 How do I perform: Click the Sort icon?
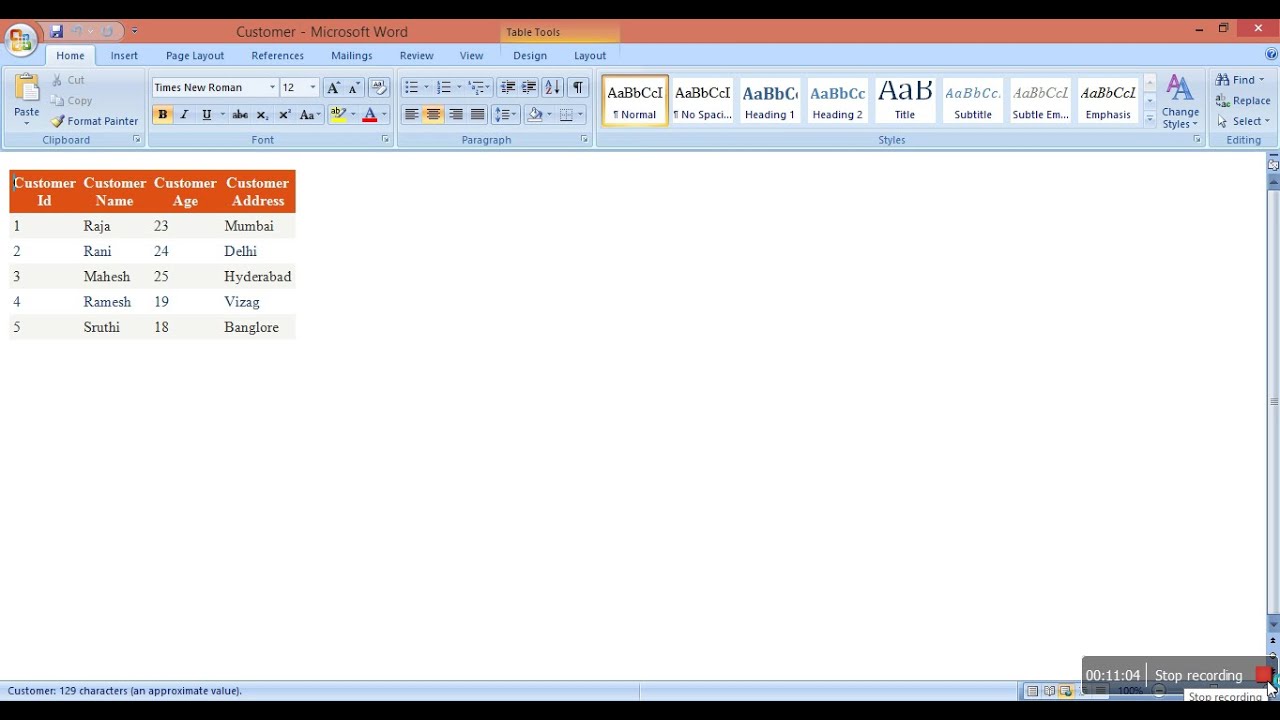[552, 88]
